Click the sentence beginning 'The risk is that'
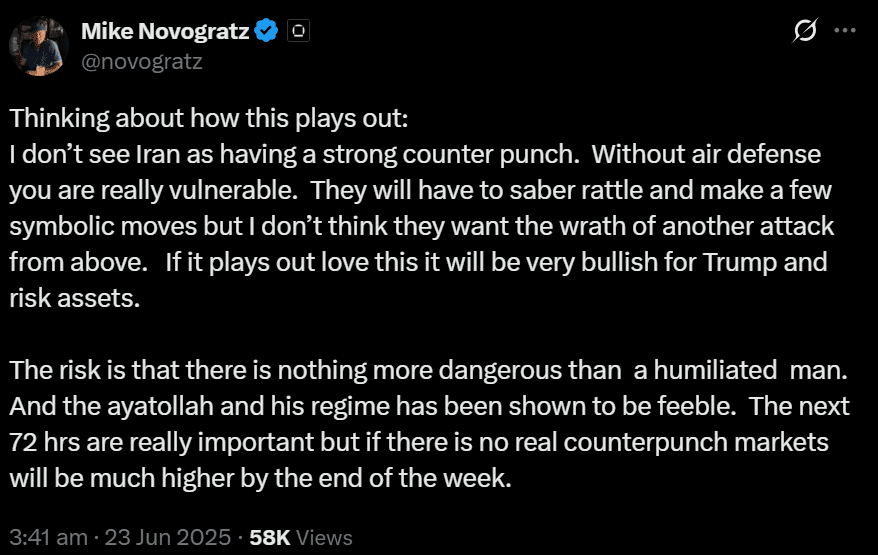 (x=428, y=370)
